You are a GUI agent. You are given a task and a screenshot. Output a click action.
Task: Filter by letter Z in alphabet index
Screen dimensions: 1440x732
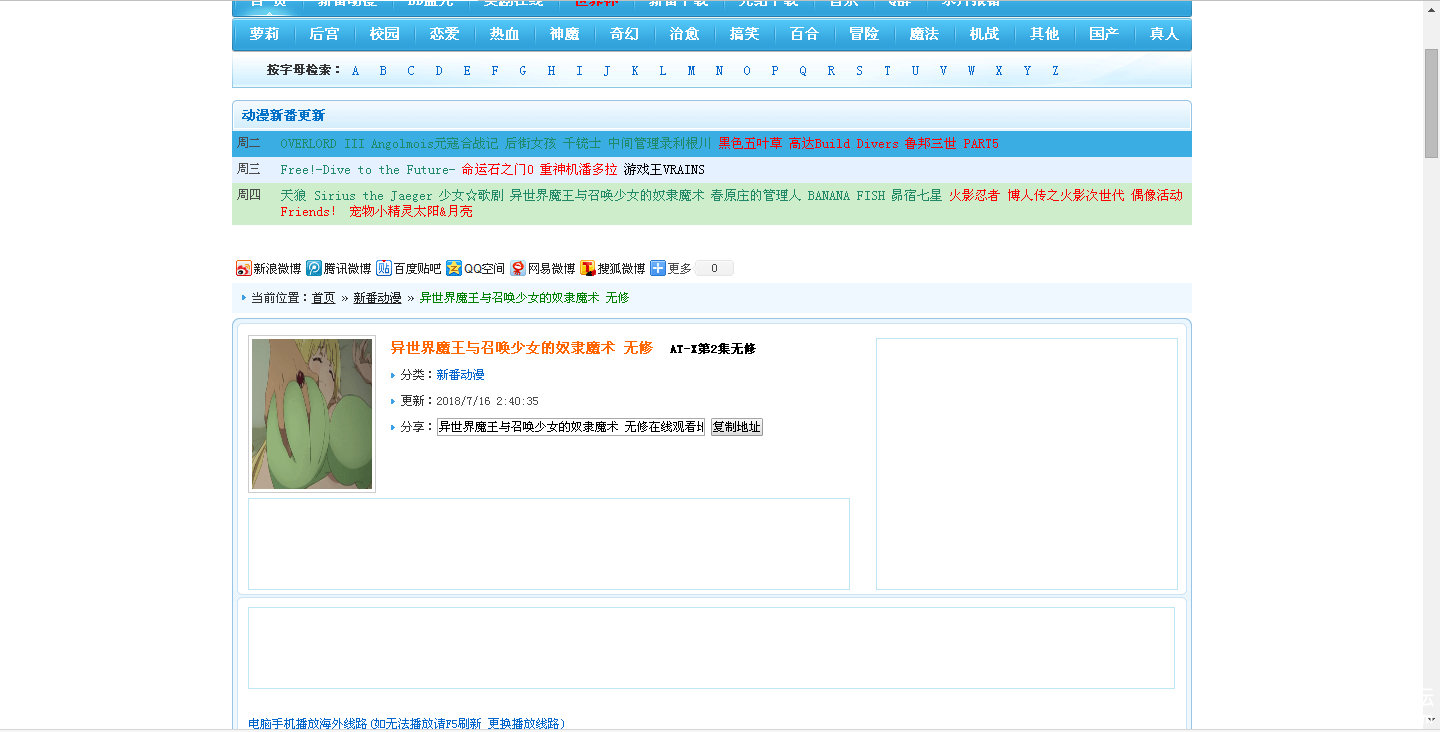1055,71
